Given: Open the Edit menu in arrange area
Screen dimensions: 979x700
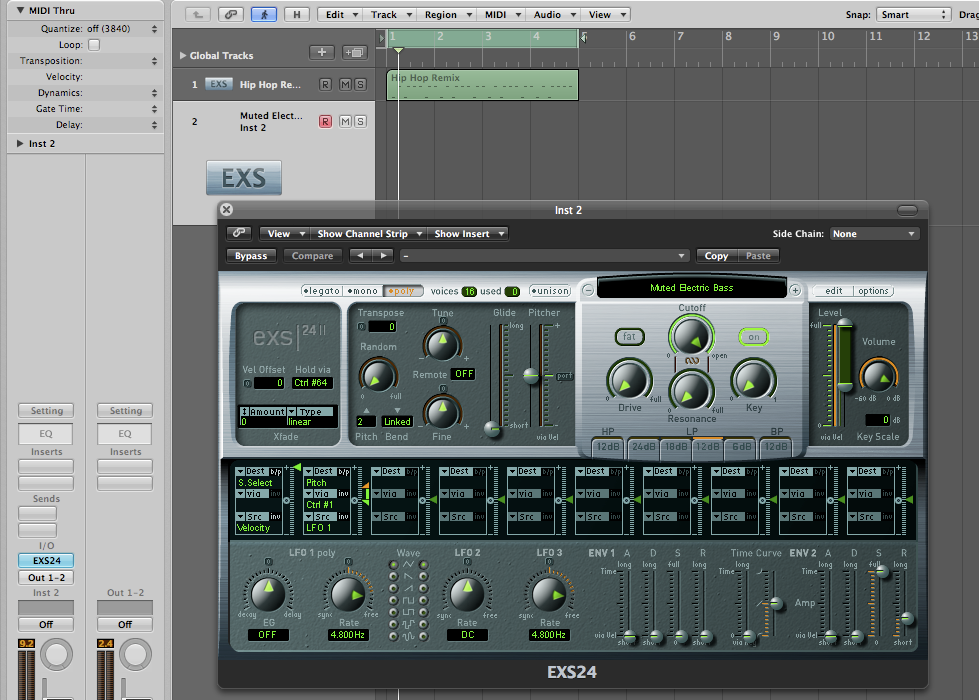Looking at the screenshot, I should pyautogui.click(x=341, y=14).
